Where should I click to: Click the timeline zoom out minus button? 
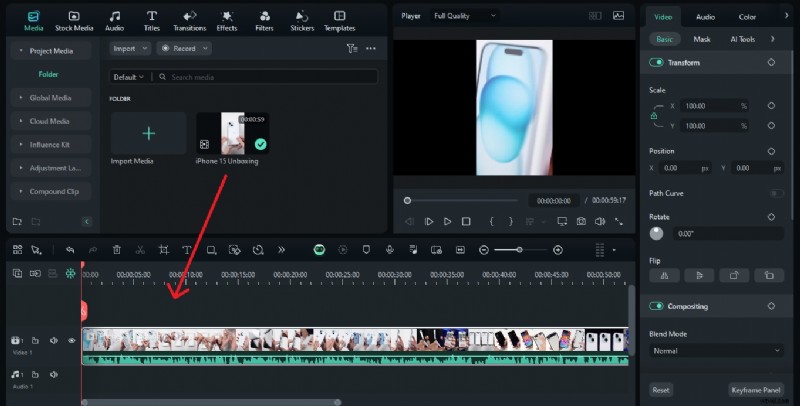[x=484, y=250]
